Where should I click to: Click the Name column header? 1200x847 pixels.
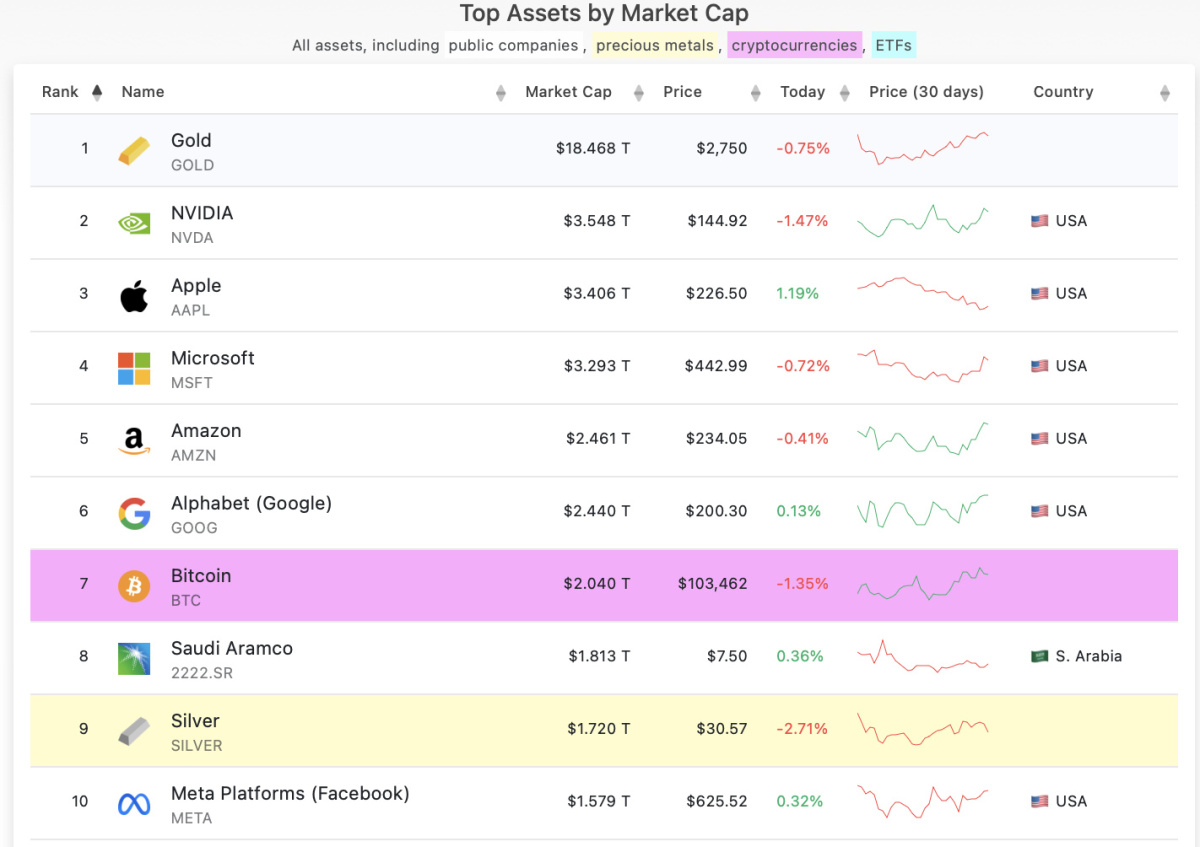pyautogui.click(x=143, y=92)
